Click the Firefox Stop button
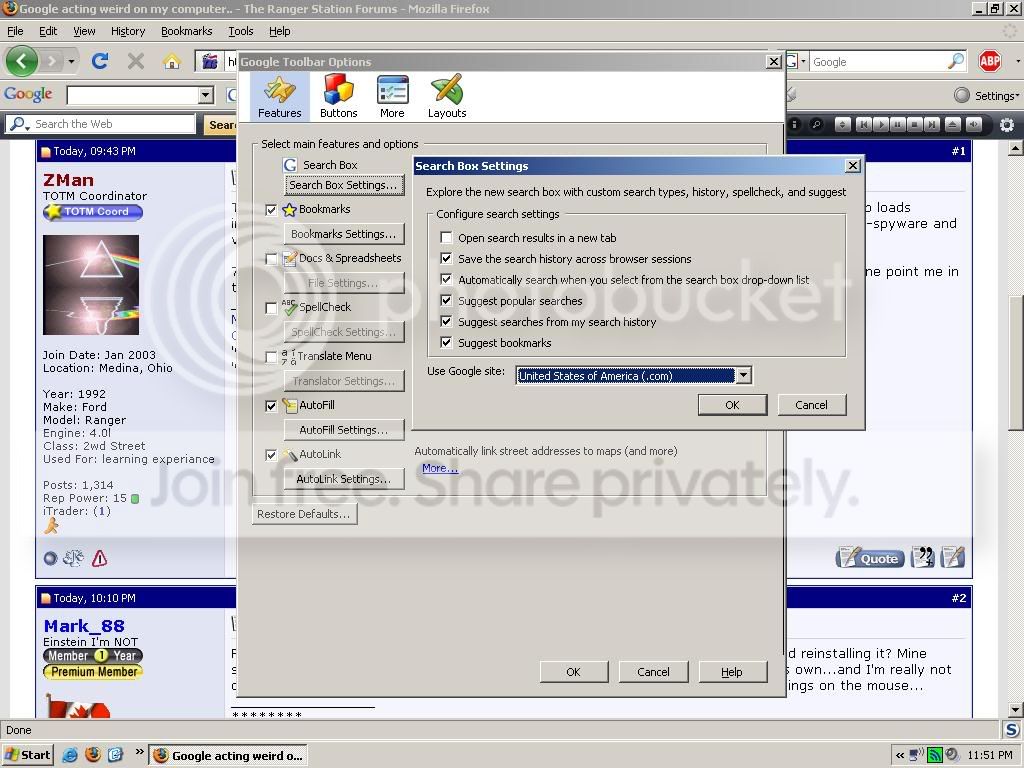 pos(136,61)
